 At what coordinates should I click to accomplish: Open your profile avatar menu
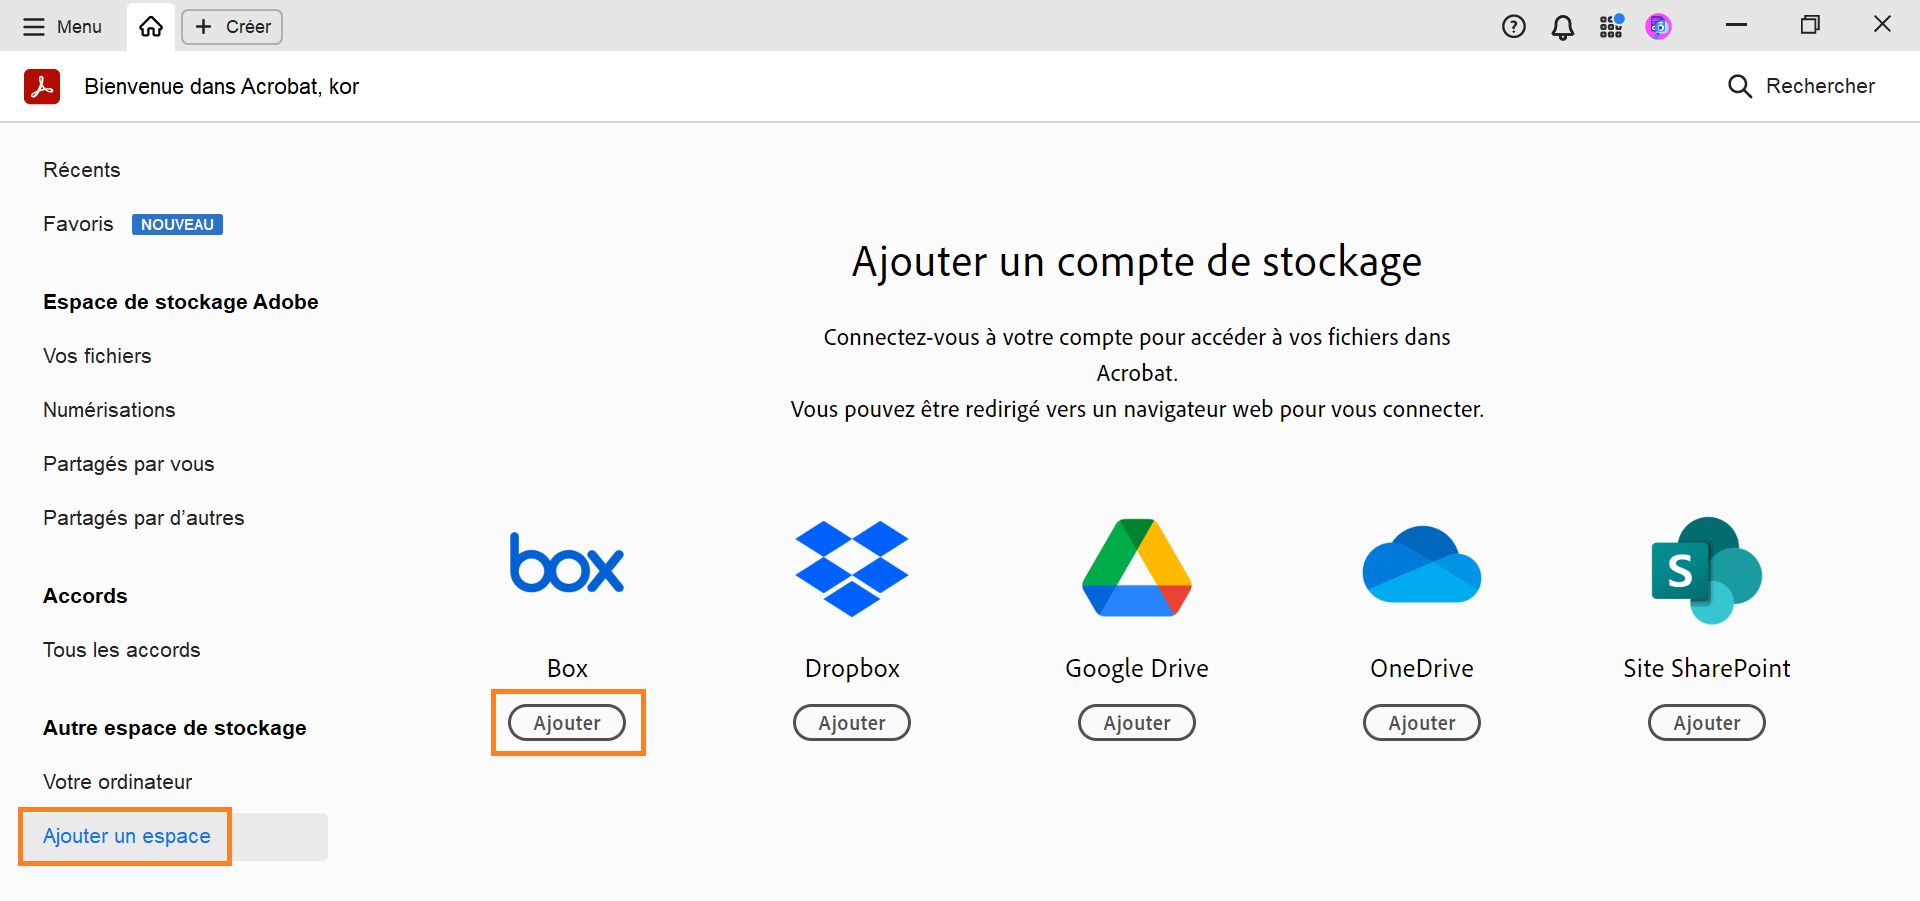tap(1658, 26)
